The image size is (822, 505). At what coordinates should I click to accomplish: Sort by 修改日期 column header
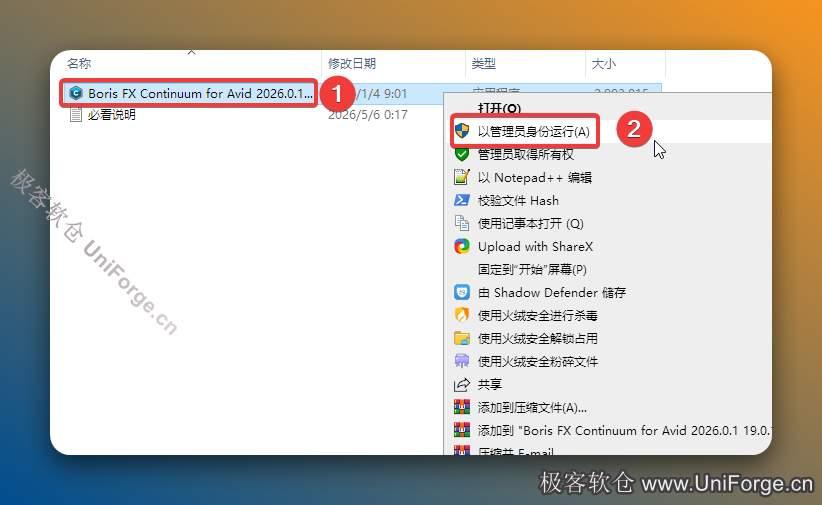click(352, 63)
